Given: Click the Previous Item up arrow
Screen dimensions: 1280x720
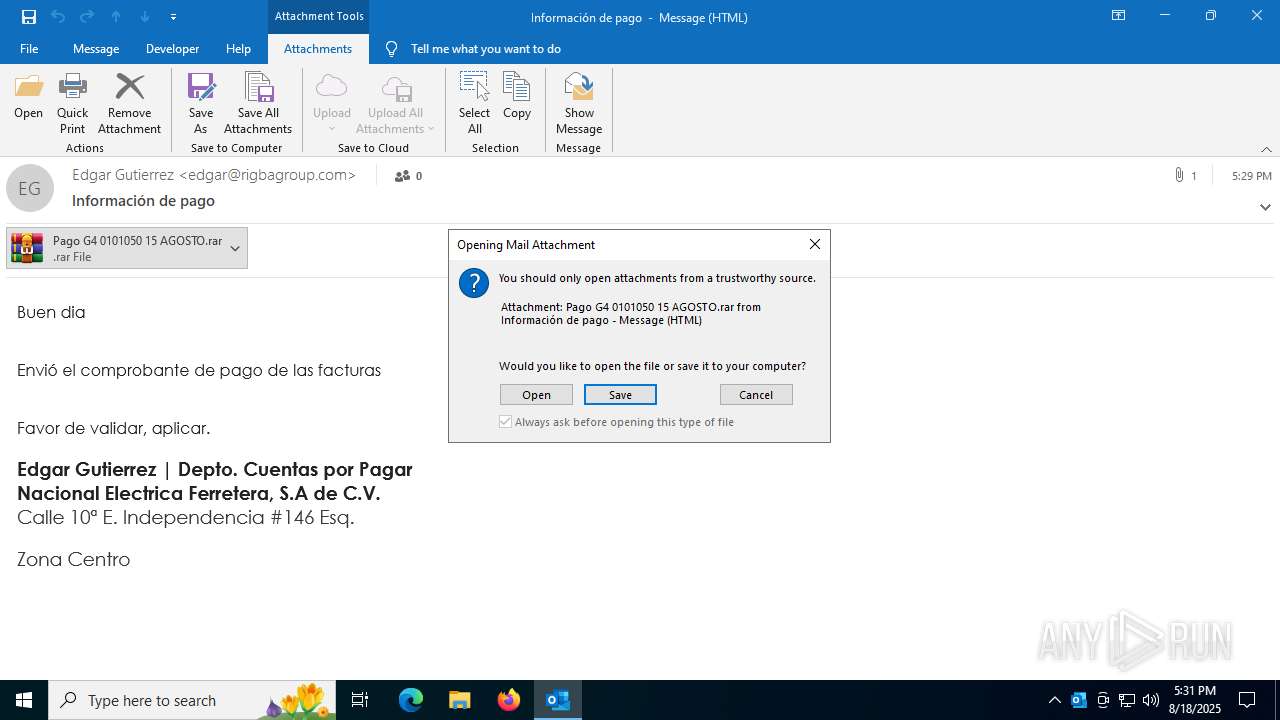Looking at the screenshot, I should [x=116, y=17].
